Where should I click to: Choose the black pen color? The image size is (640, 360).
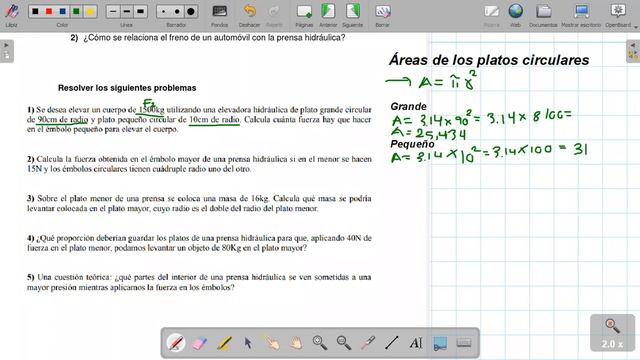coord(36,11)
